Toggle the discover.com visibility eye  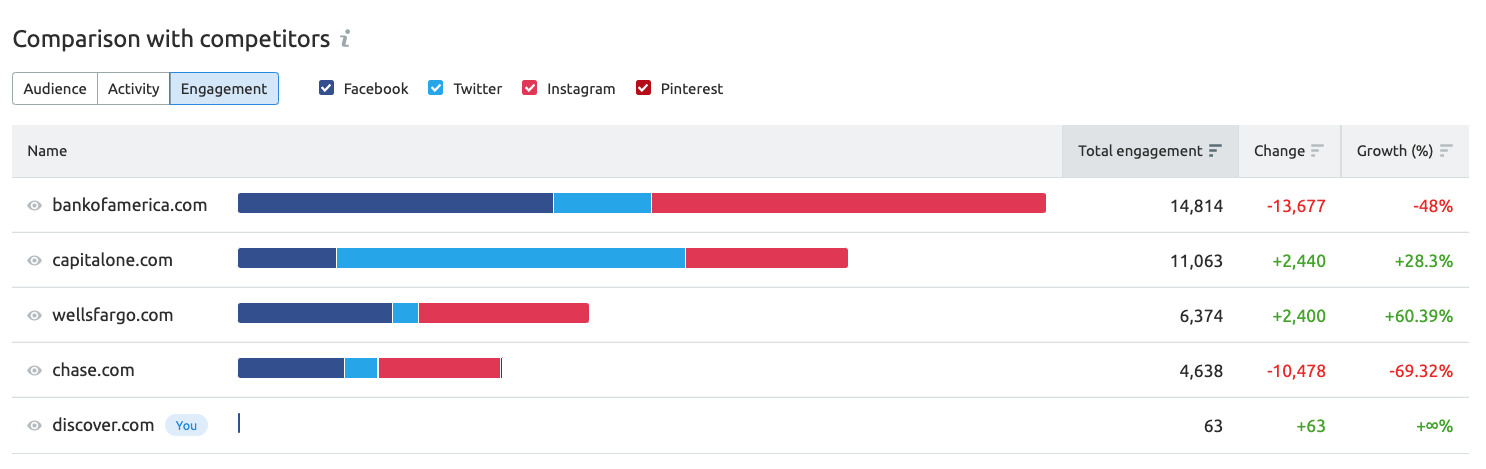34,425
